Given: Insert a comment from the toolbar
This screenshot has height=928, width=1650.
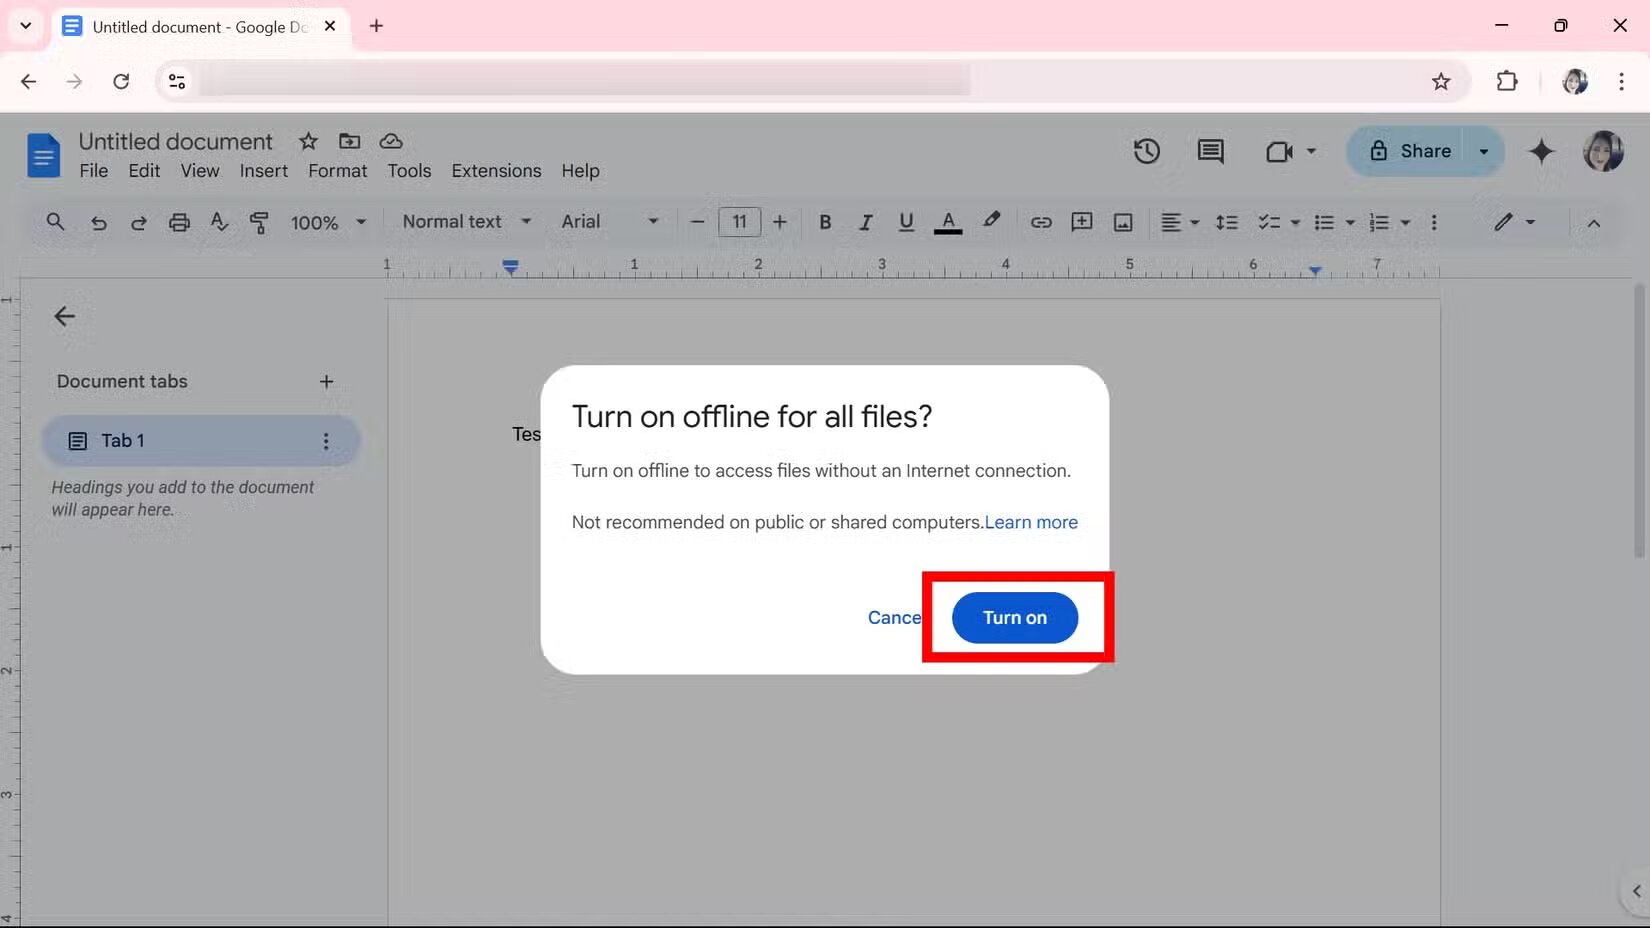Looking at the screenshot, I should tap(1081, 222).
